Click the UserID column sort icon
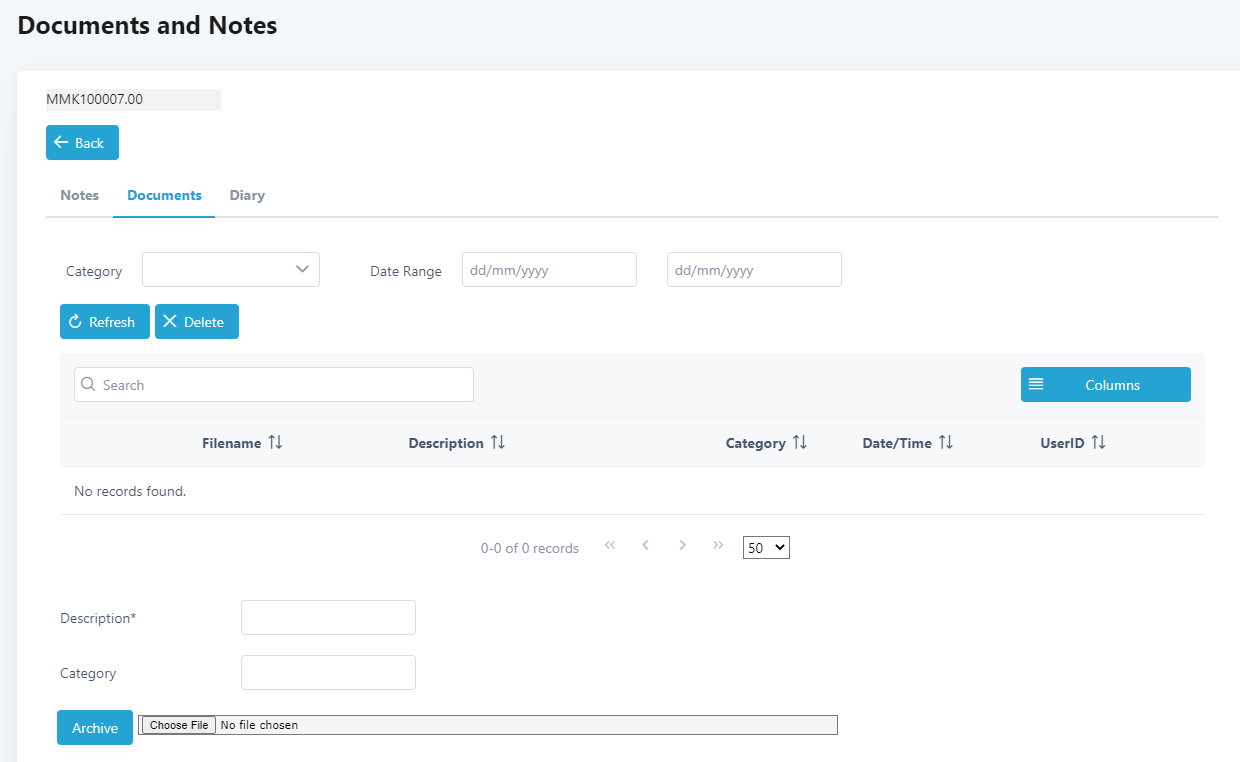1240x762 pixels. [x=1098, y=442]
